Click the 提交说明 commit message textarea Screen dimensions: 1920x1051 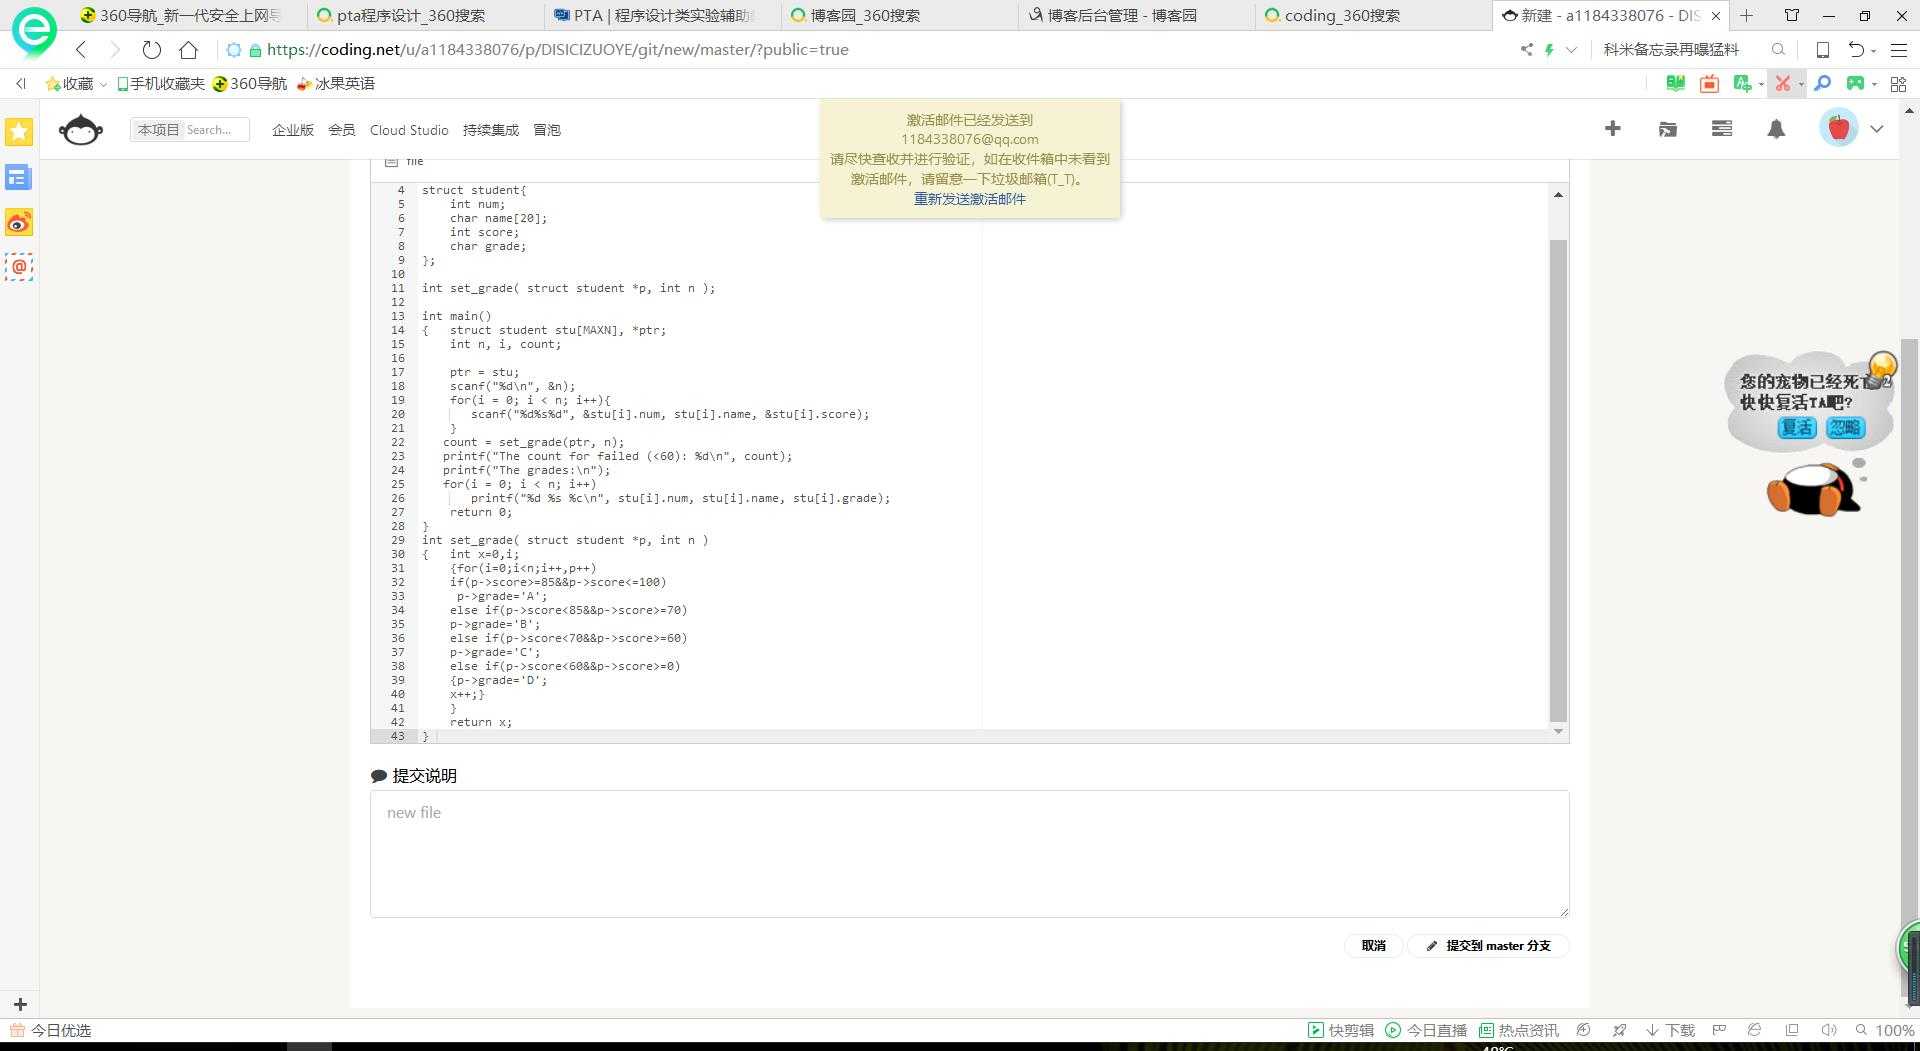click(x=969, y=854)
